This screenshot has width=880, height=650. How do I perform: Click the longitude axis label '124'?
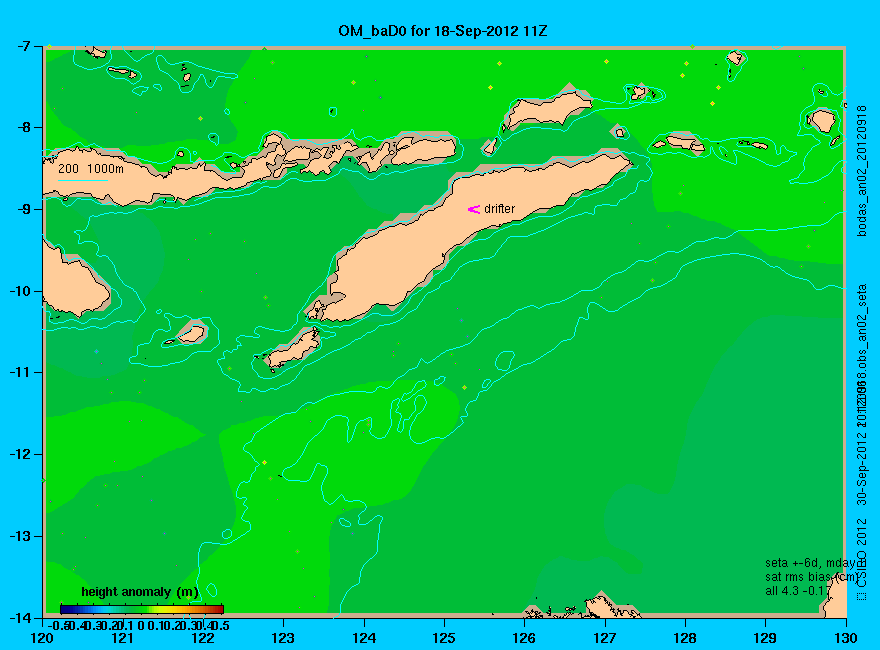[x=364, y=638]
